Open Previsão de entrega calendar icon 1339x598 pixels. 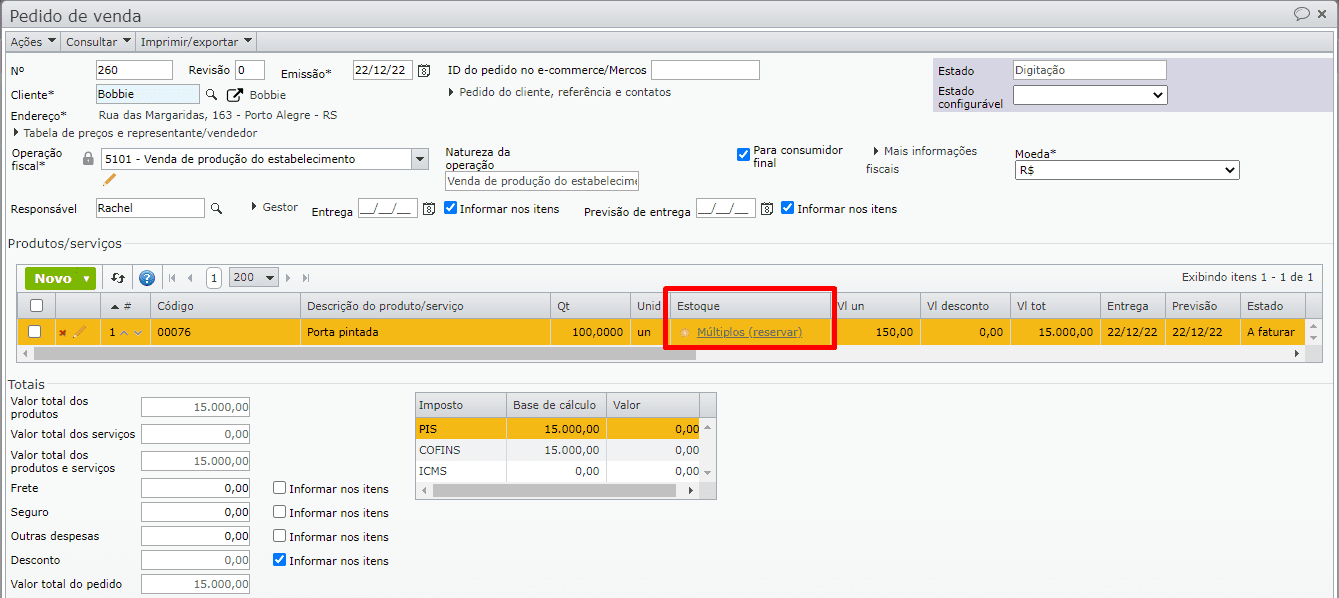[x=767, y=209]
